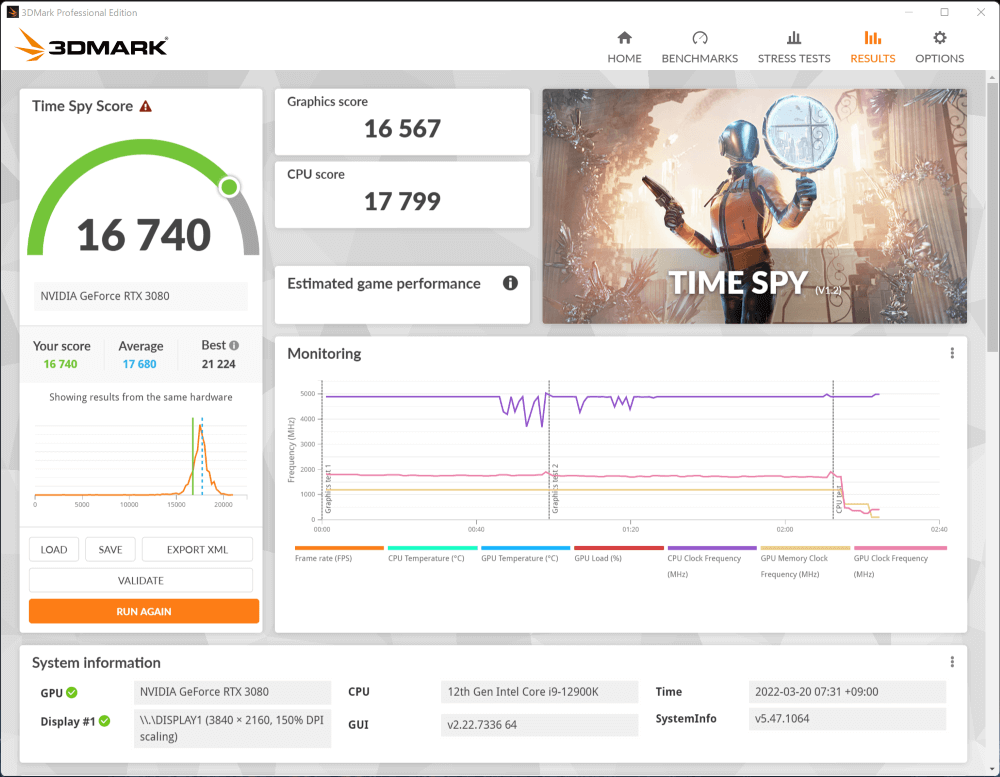Click RUN AGAIN button
1000x777 pixels.
[x=144, y=611]
